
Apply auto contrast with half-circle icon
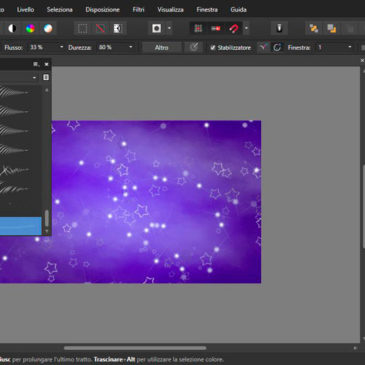[12, 29]
